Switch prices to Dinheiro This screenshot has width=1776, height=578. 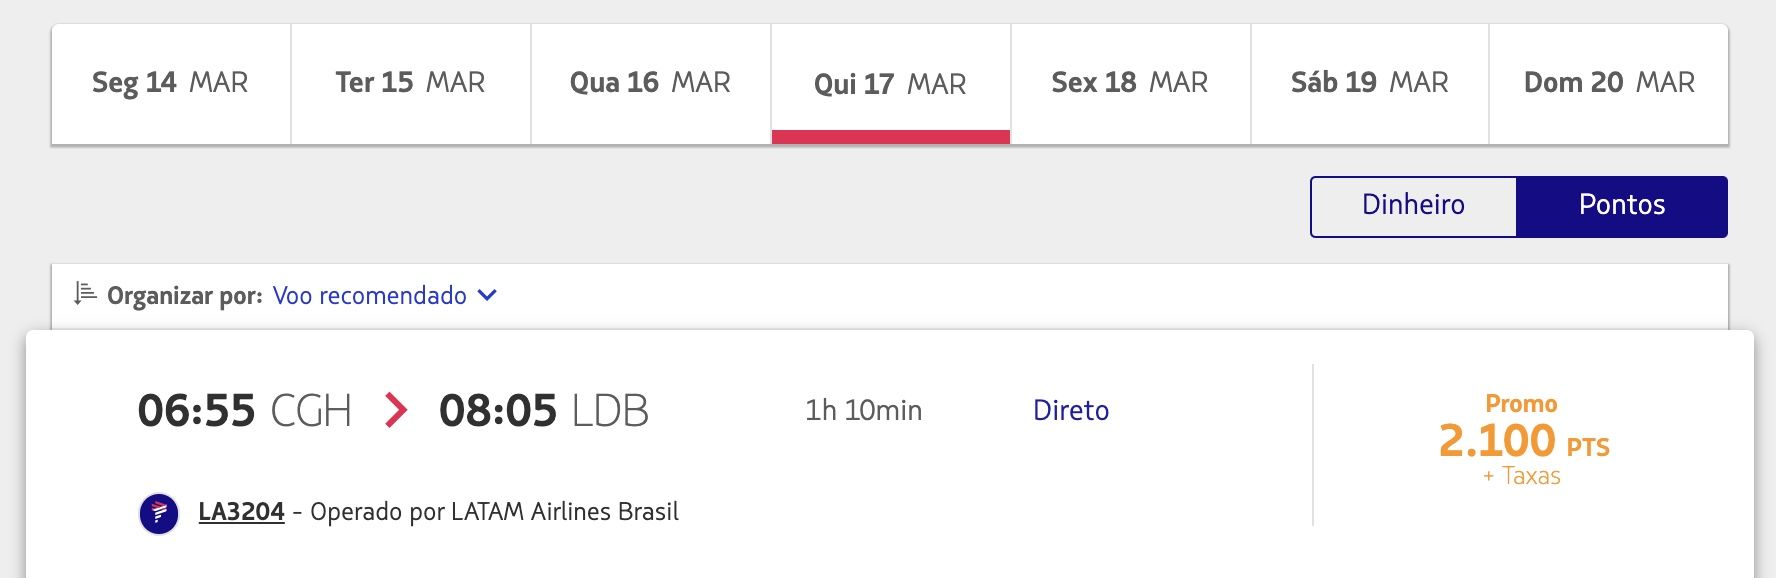tap(1414, 206)
